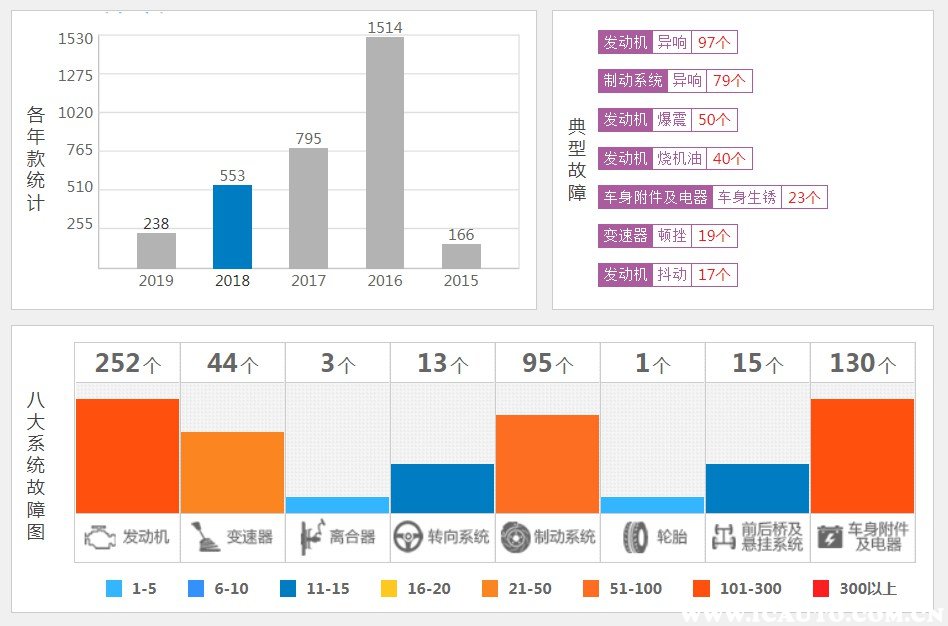Image resolution: width=948 pixels, height=626 pixels.
Task: Click the yellow 16-20 legend swatch
Action: pyautogui.click(x=389, y=589)
